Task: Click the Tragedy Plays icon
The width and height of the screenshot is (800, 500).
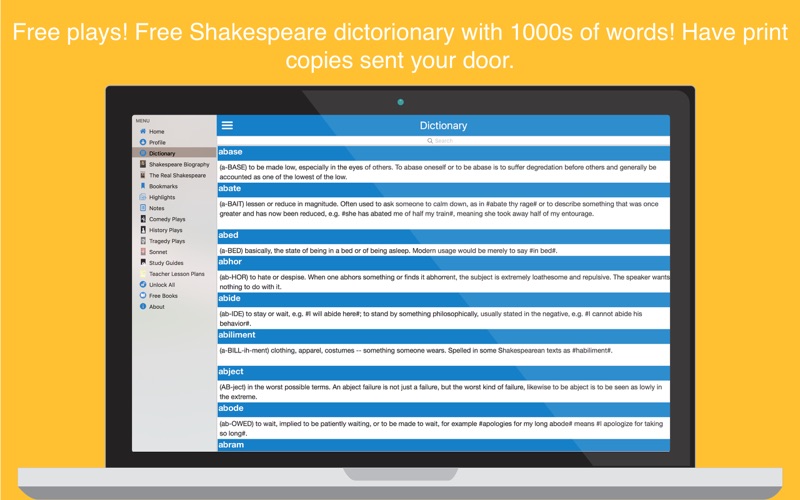Action: point(143,241)
